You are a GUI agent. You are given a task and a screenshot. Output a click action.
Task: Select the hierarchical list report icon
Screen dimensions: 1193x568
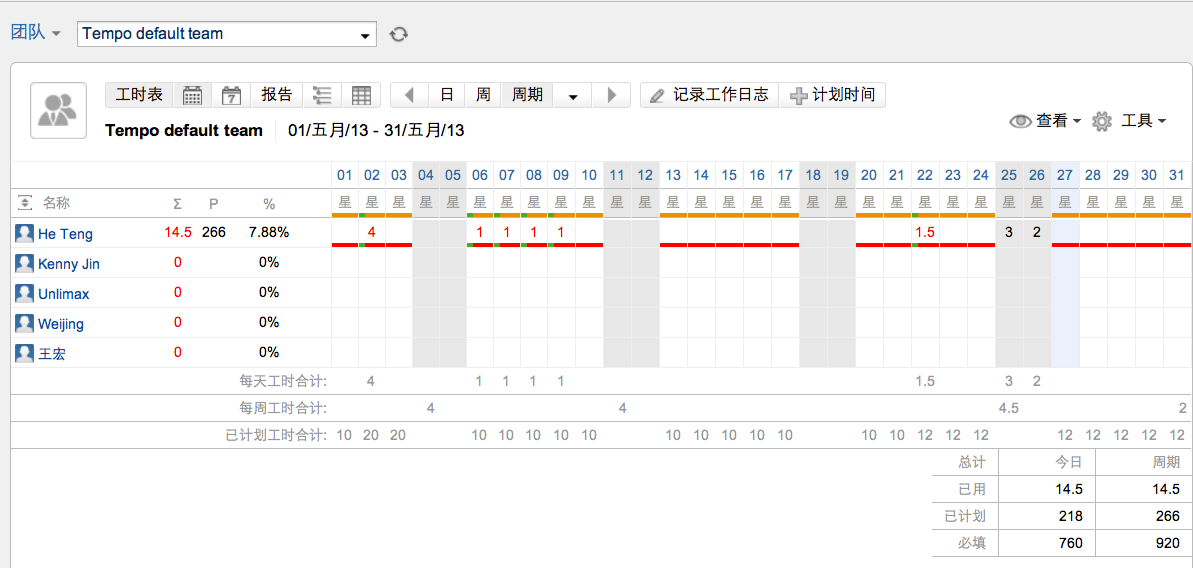pos(322,95)
